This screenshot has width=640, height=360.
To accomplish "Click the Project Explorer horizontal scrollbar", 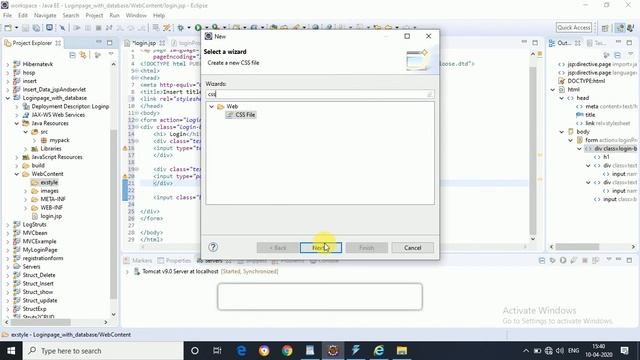I will coord(41,322).
